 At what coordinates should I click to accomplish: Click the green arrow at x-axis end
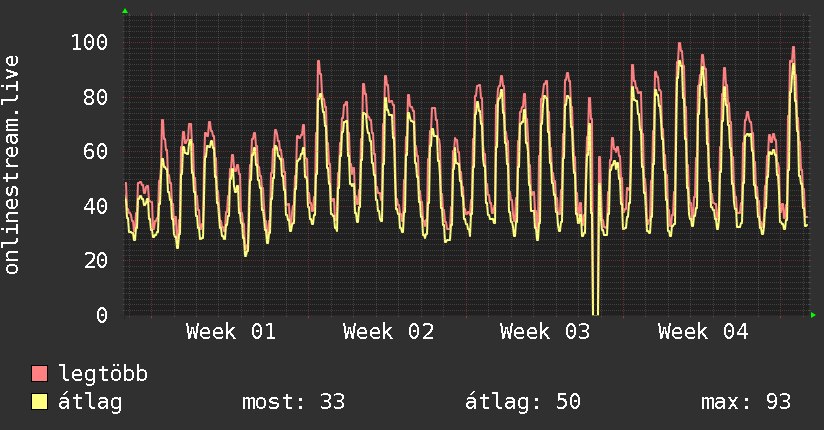[813, 315]
